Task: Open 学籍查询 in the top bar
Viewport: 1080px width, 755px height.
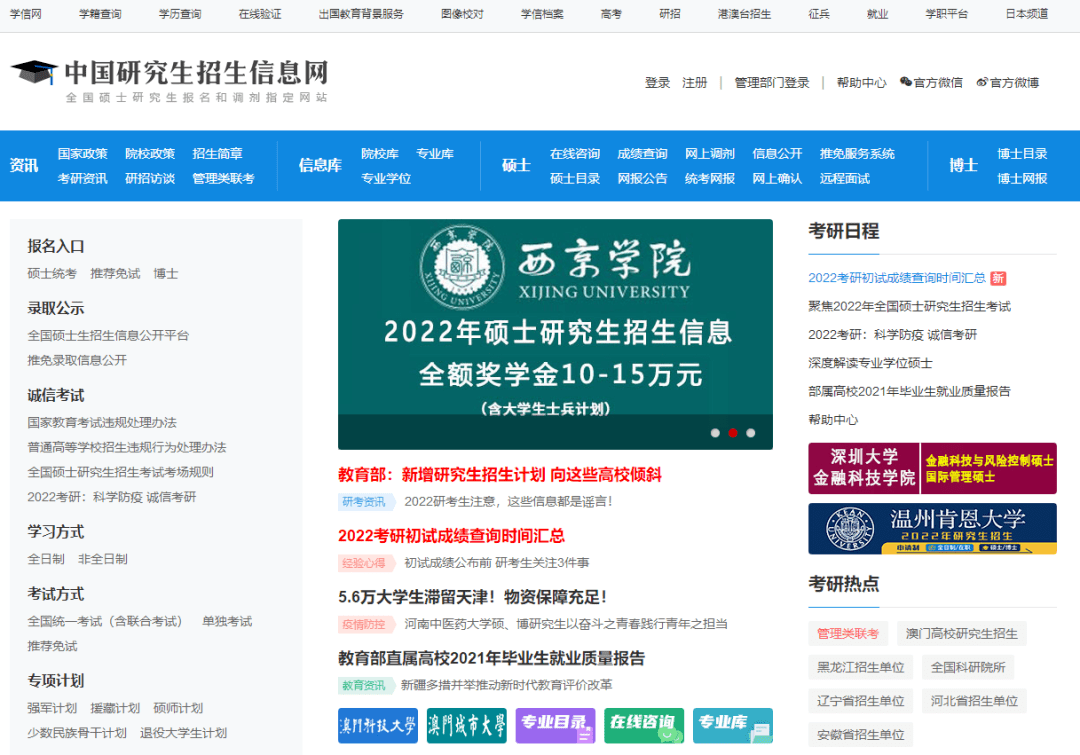Action: (100, 14)
